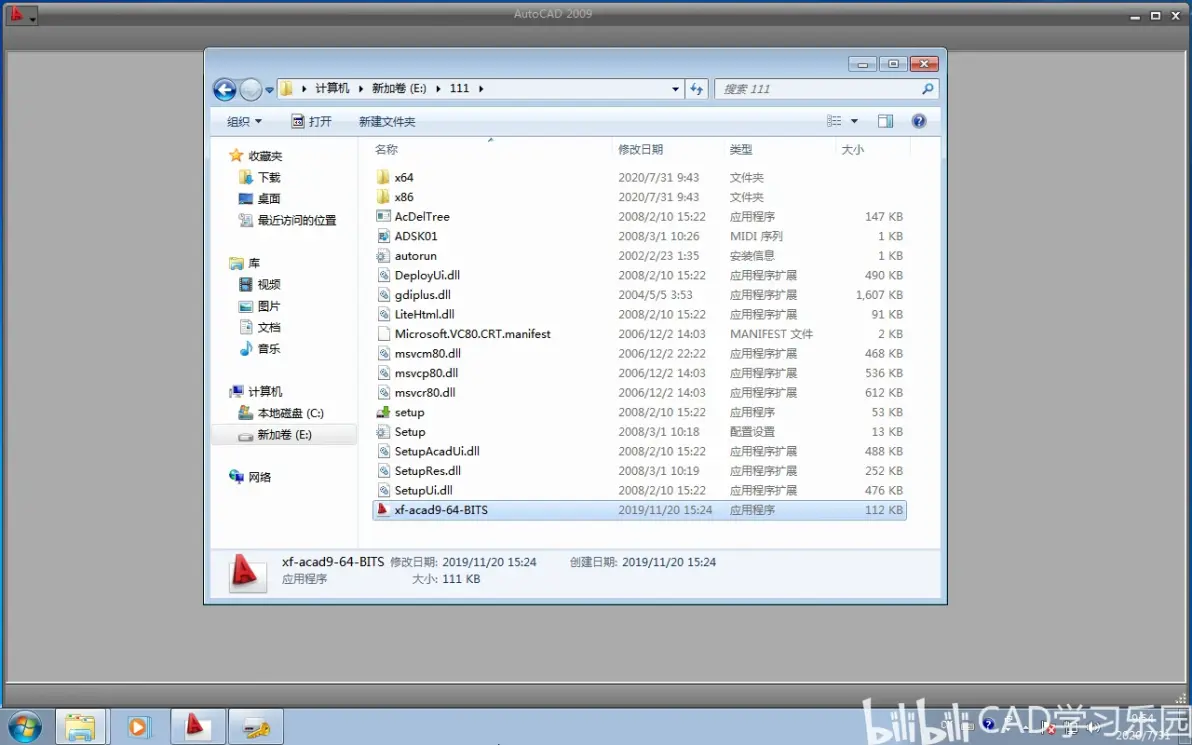Click the 新加卷 (E:) breadcrumb segment
The height and width of the screenshot is (745, 1192).
coord(399,88)
